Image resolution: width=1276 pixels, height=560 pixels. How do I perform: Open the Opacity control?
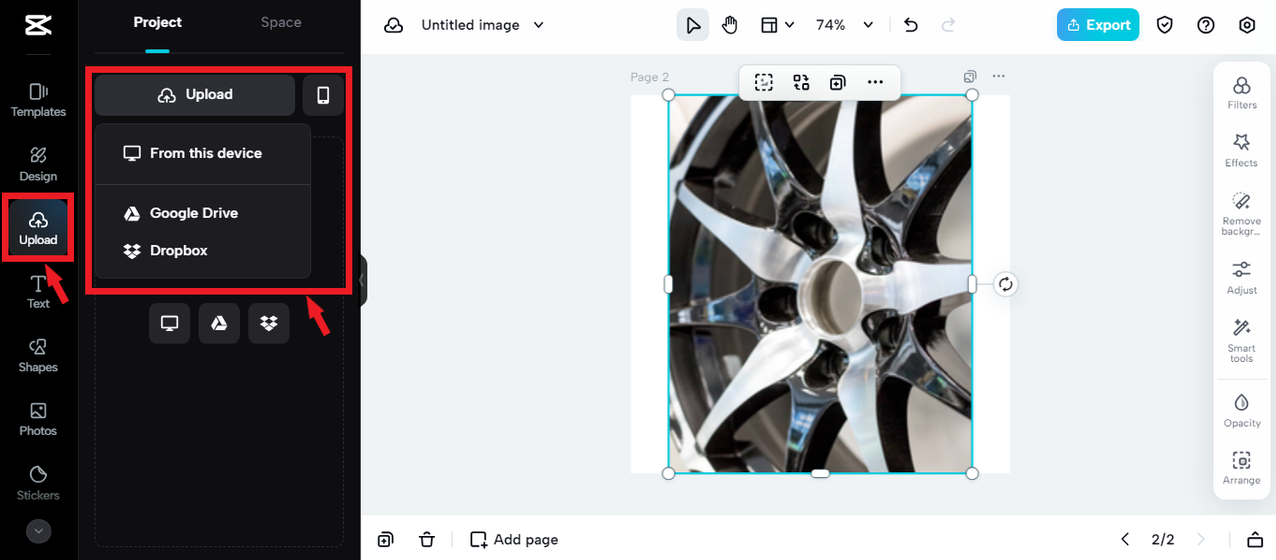[x=1242, y=410]
